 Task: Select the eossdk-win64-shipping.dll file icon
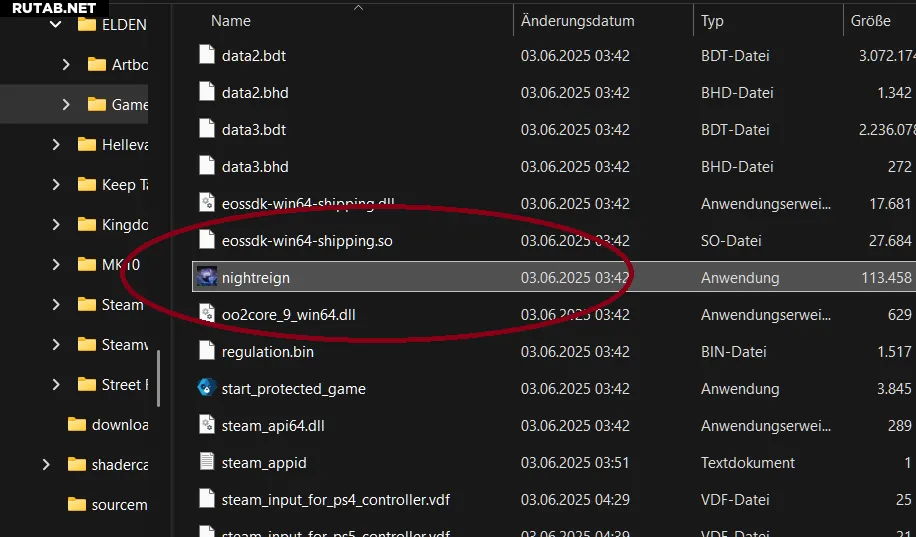pos(207,203)
